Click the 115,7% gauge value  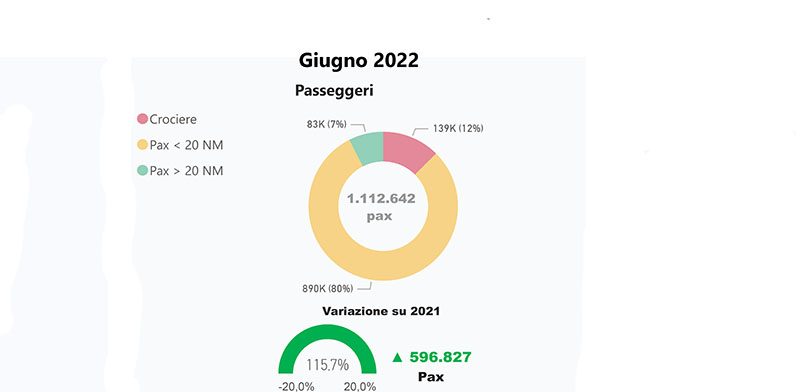click(328, 365)
